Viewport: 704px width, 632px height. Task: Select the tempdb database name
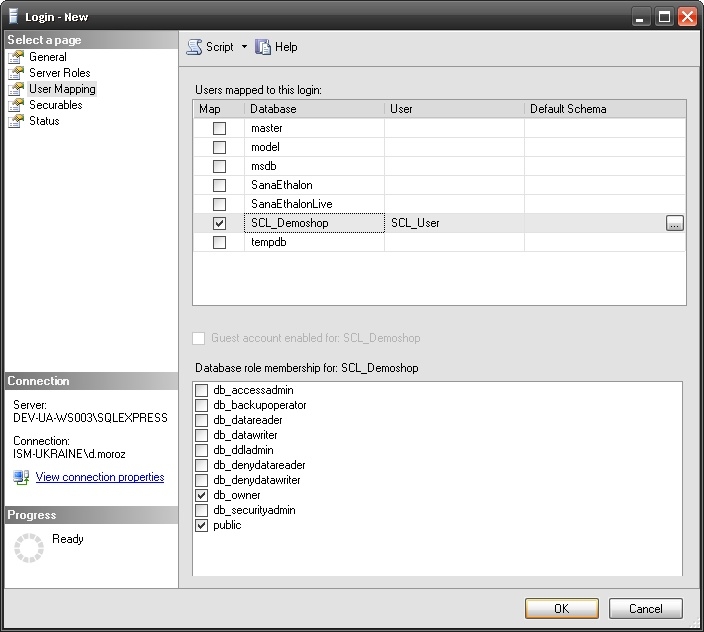pyautogui.click(x=268, y=242)
